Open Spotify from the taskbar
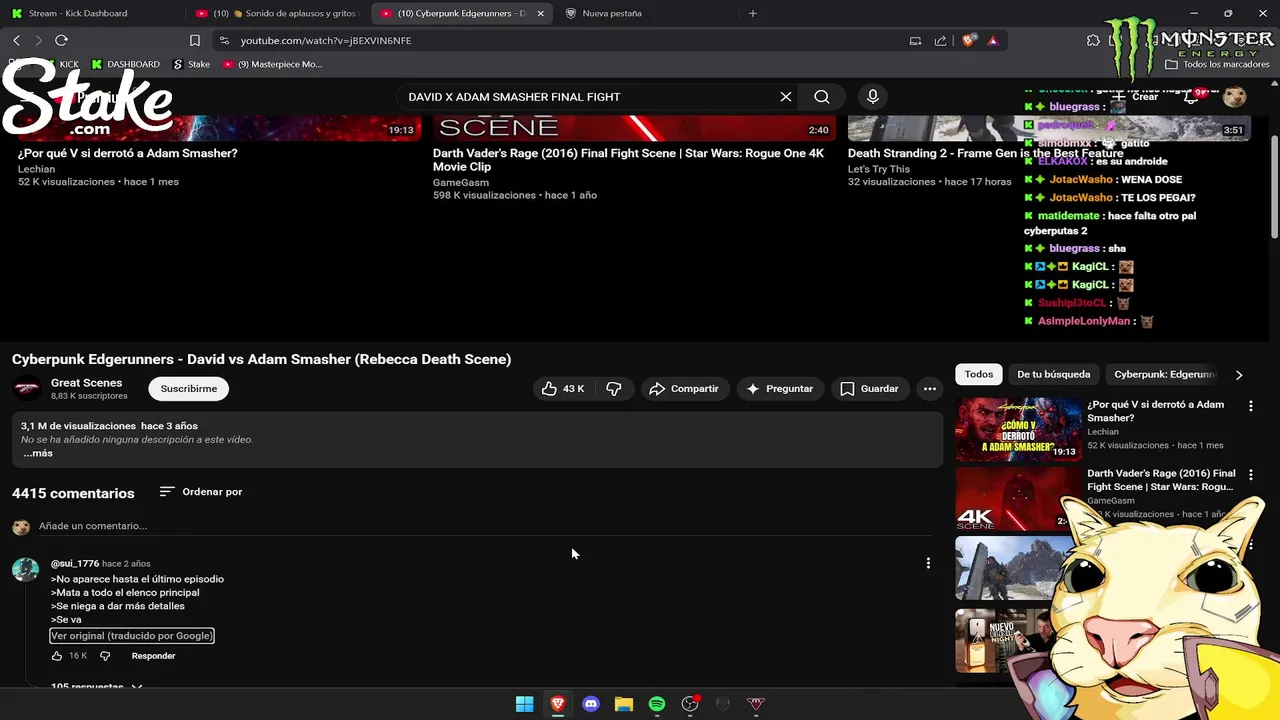 [x=657, y=704]
